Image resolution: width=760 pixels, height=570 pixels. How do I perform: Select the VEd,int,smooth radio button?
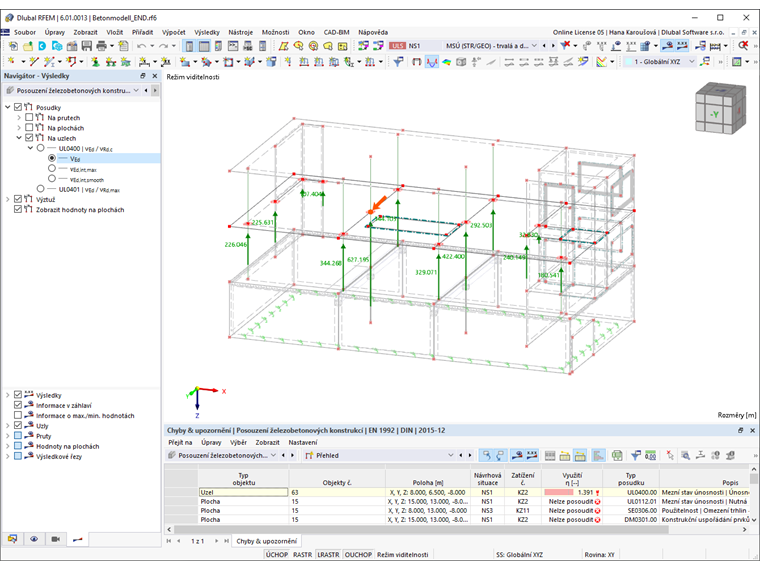(52, 178)
